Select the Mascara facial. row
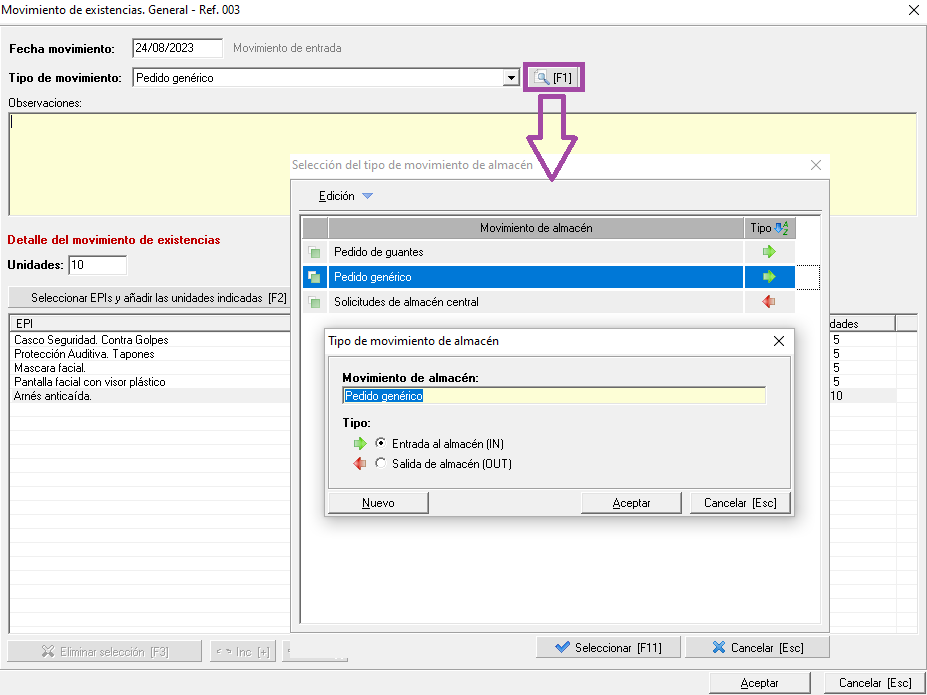 pos(150,368)
